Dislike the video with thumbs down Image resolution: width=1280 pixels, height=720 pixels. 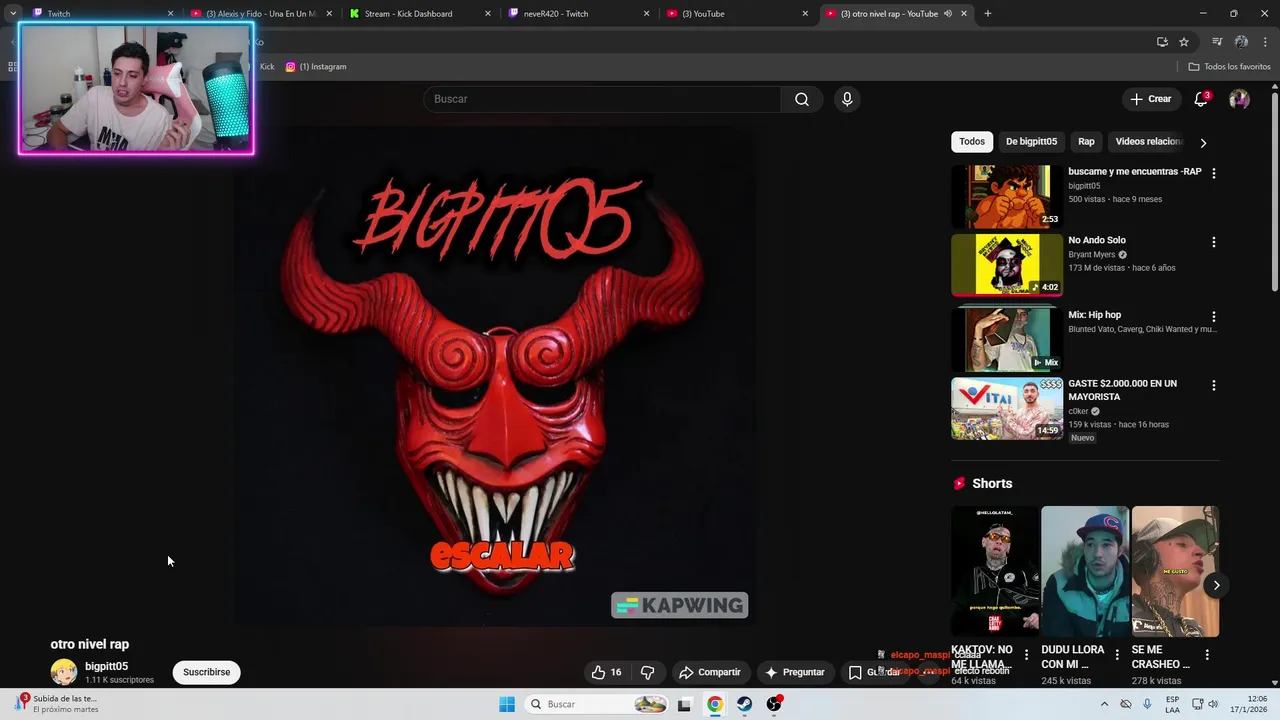(647, 672)
